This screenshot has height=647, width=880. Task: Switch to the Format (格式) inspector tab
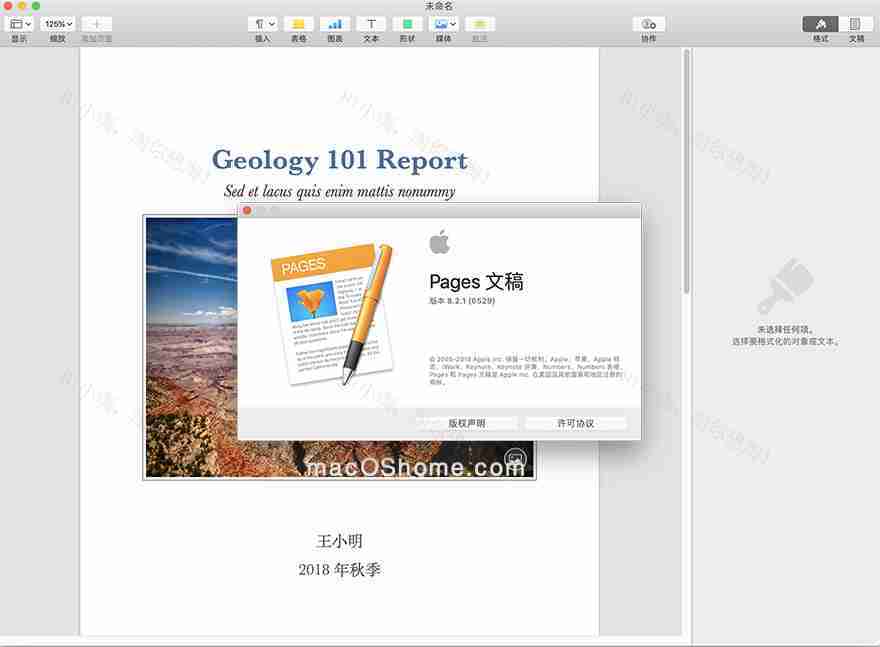(821, 24)
